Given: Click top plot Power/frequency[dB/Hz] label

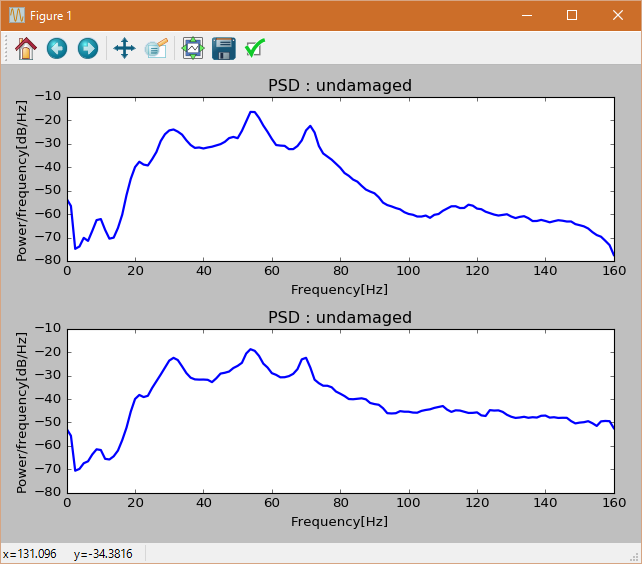Looking at the screenshot, I should coord(21,180).
